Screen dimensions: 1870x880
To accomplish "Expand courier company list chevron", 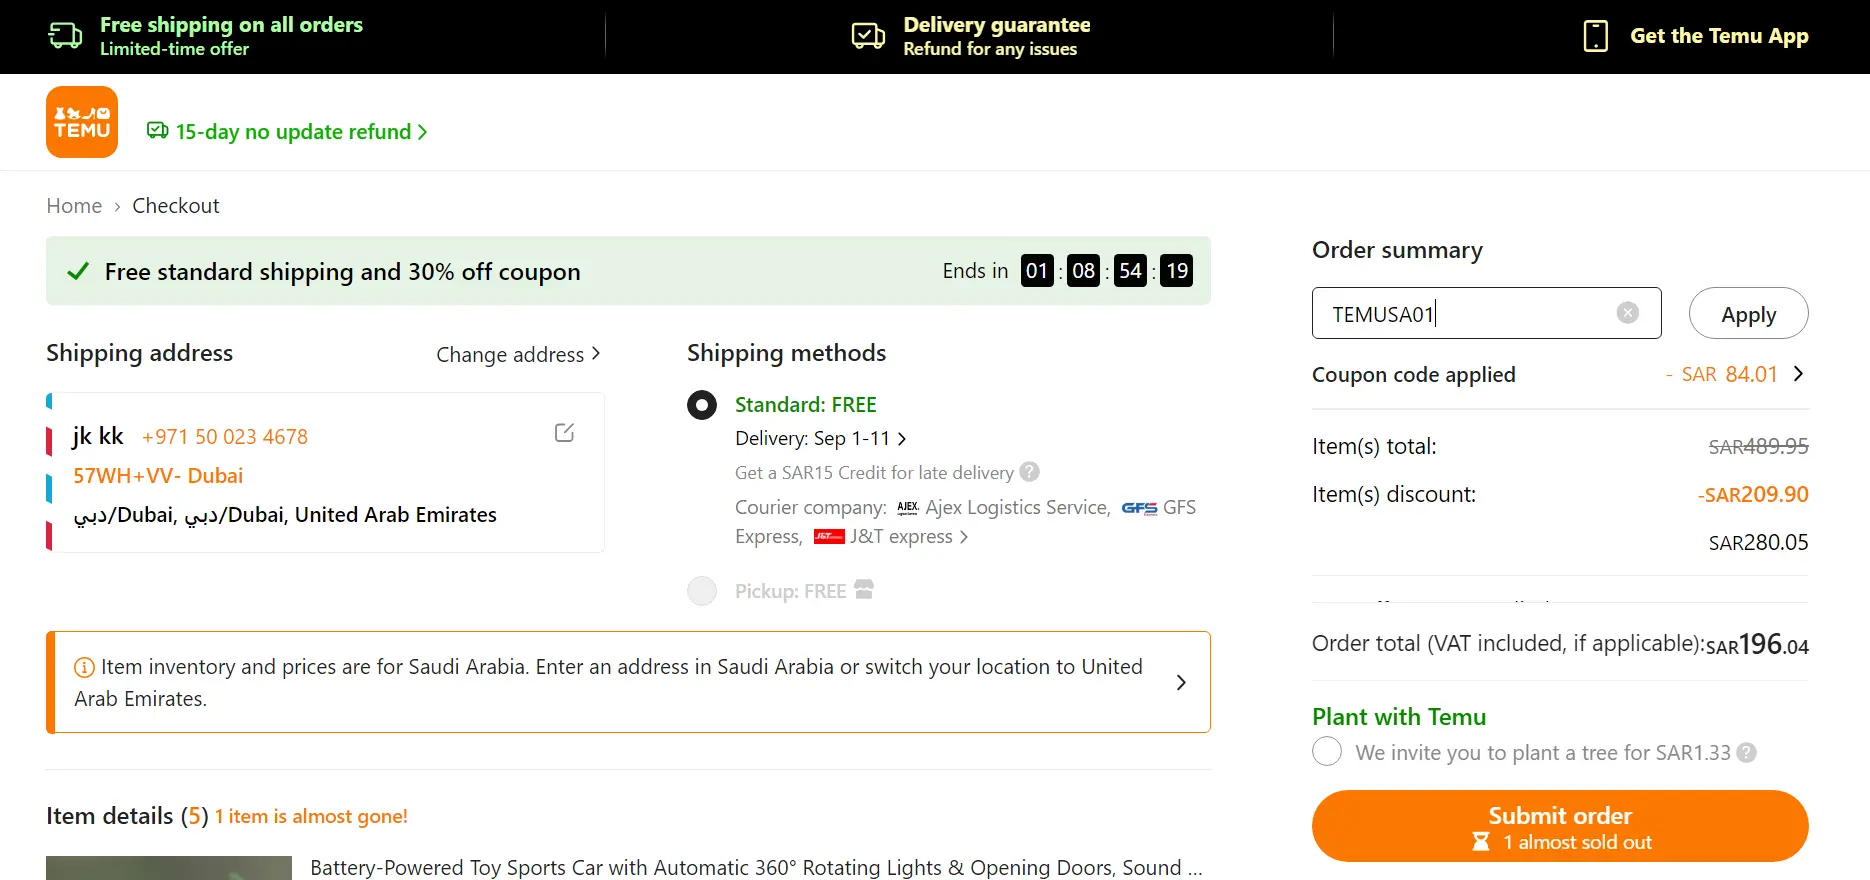I will [964, 537].
